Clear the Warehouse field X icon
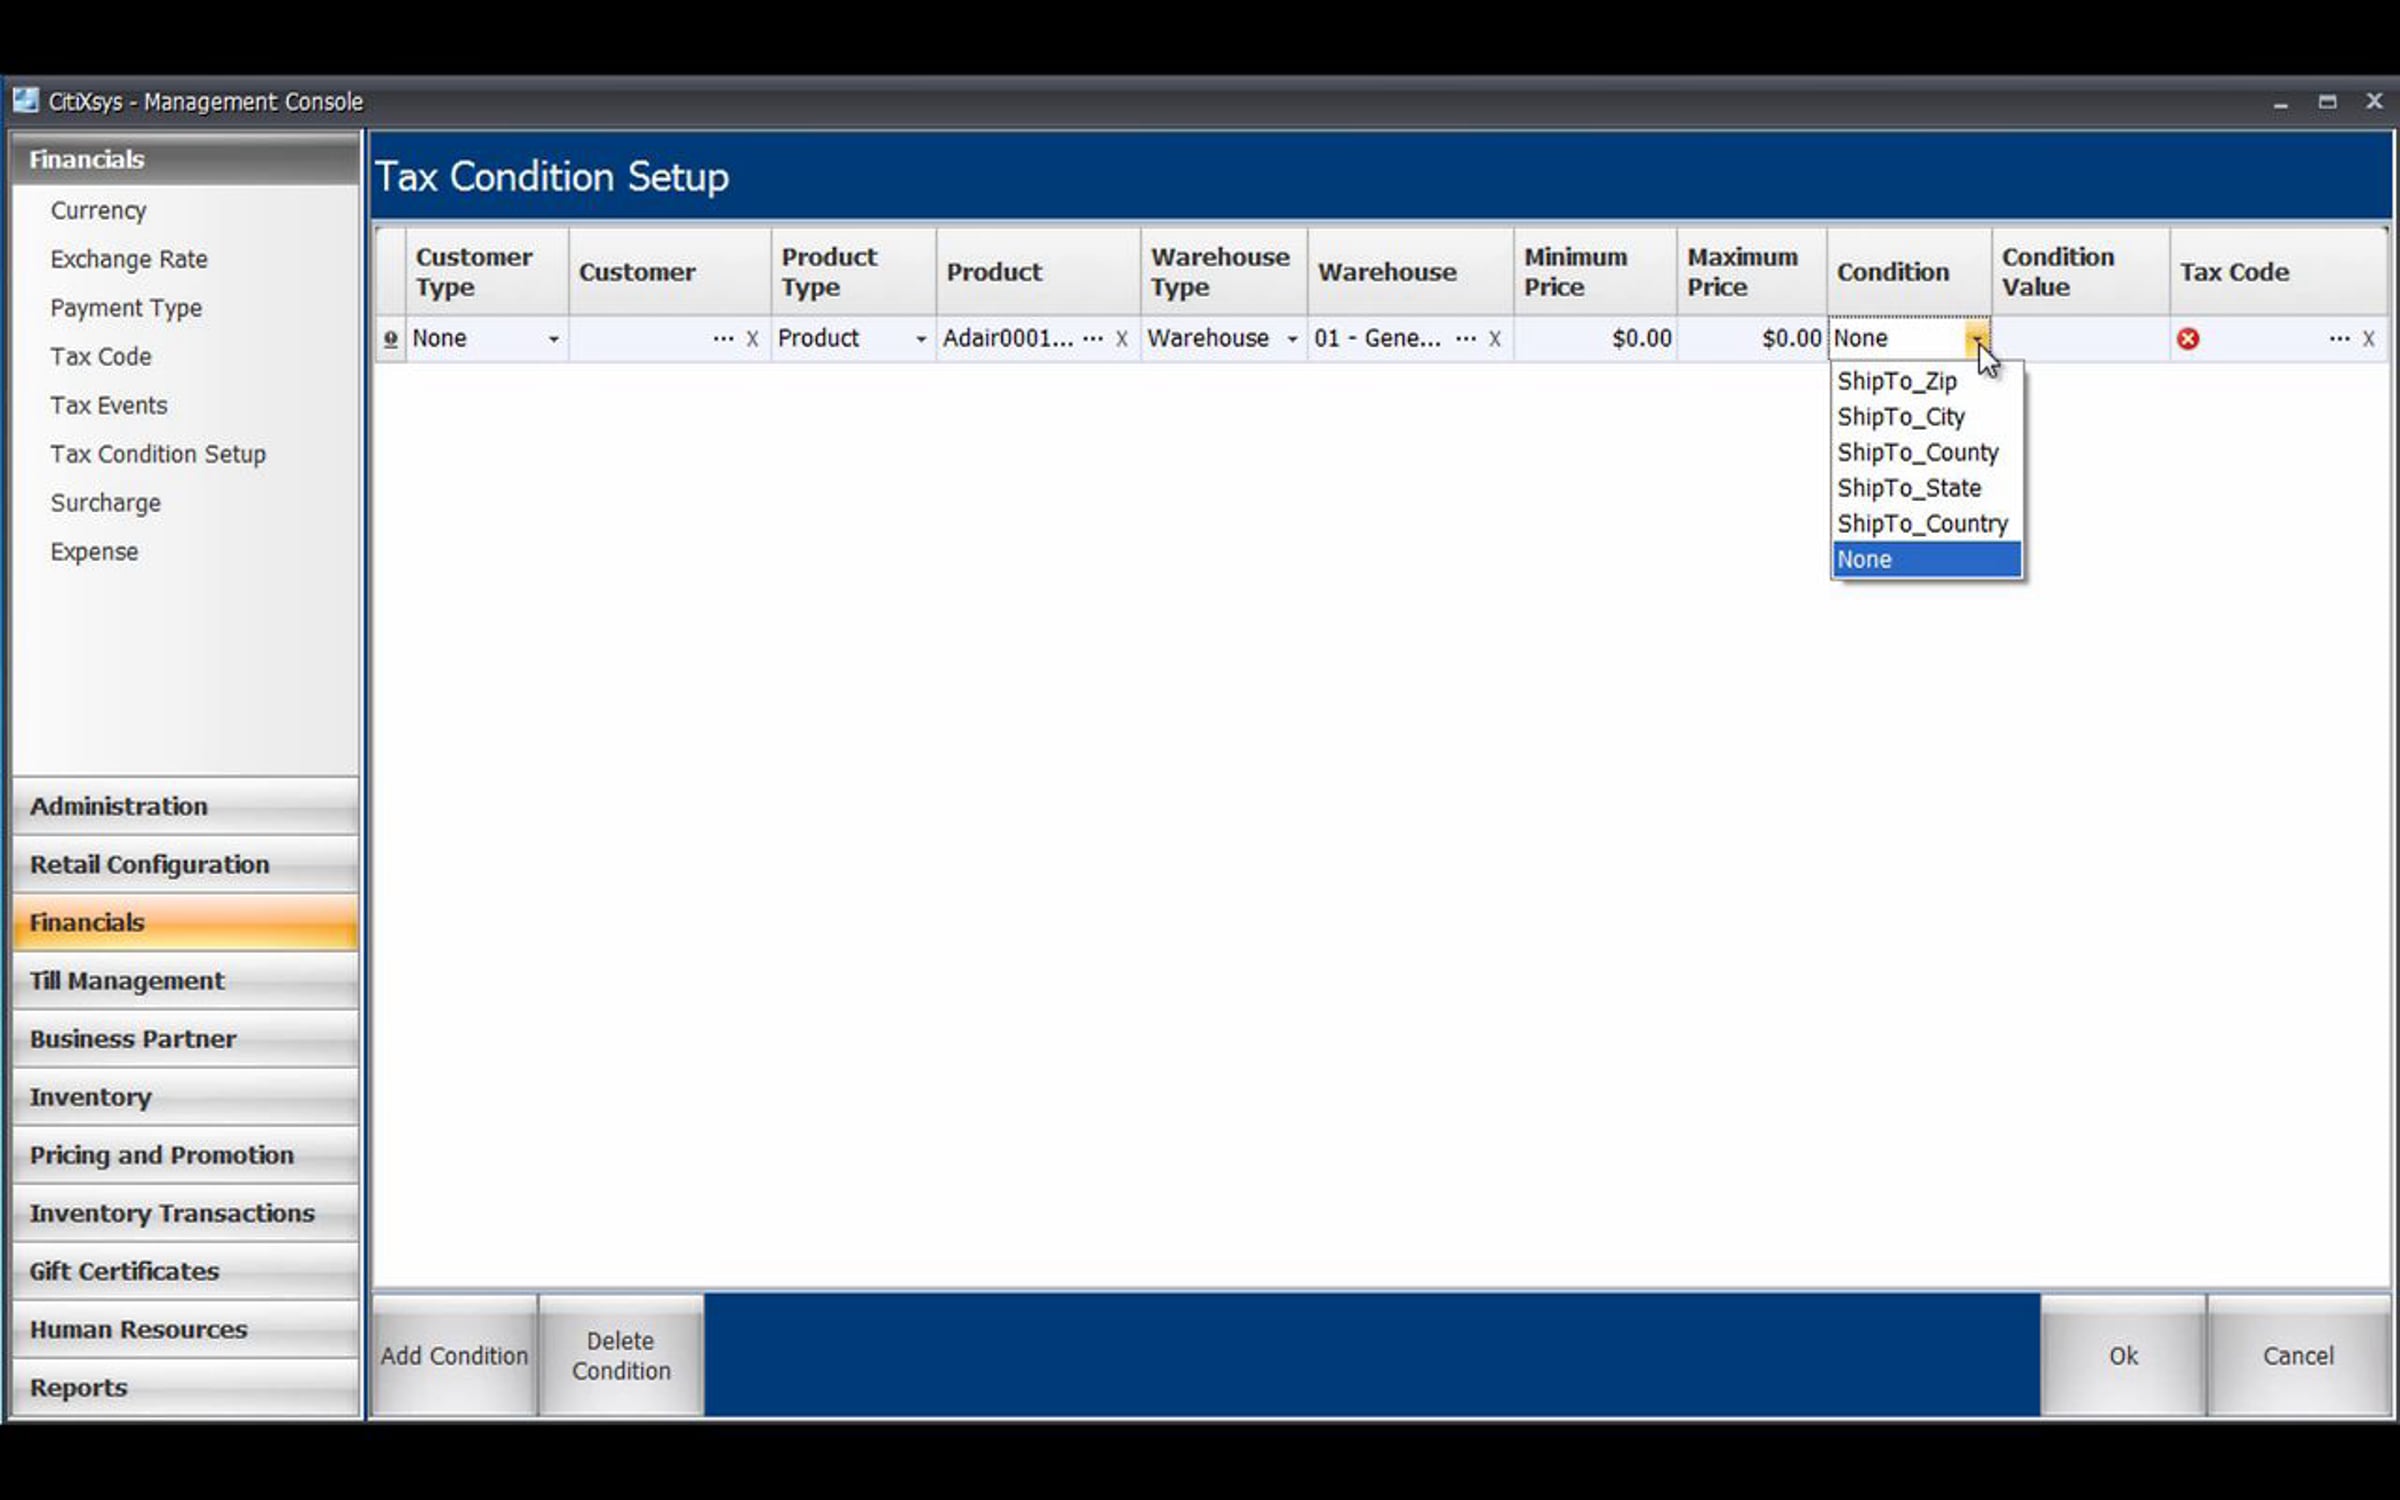 click(x=1494, y=339)
